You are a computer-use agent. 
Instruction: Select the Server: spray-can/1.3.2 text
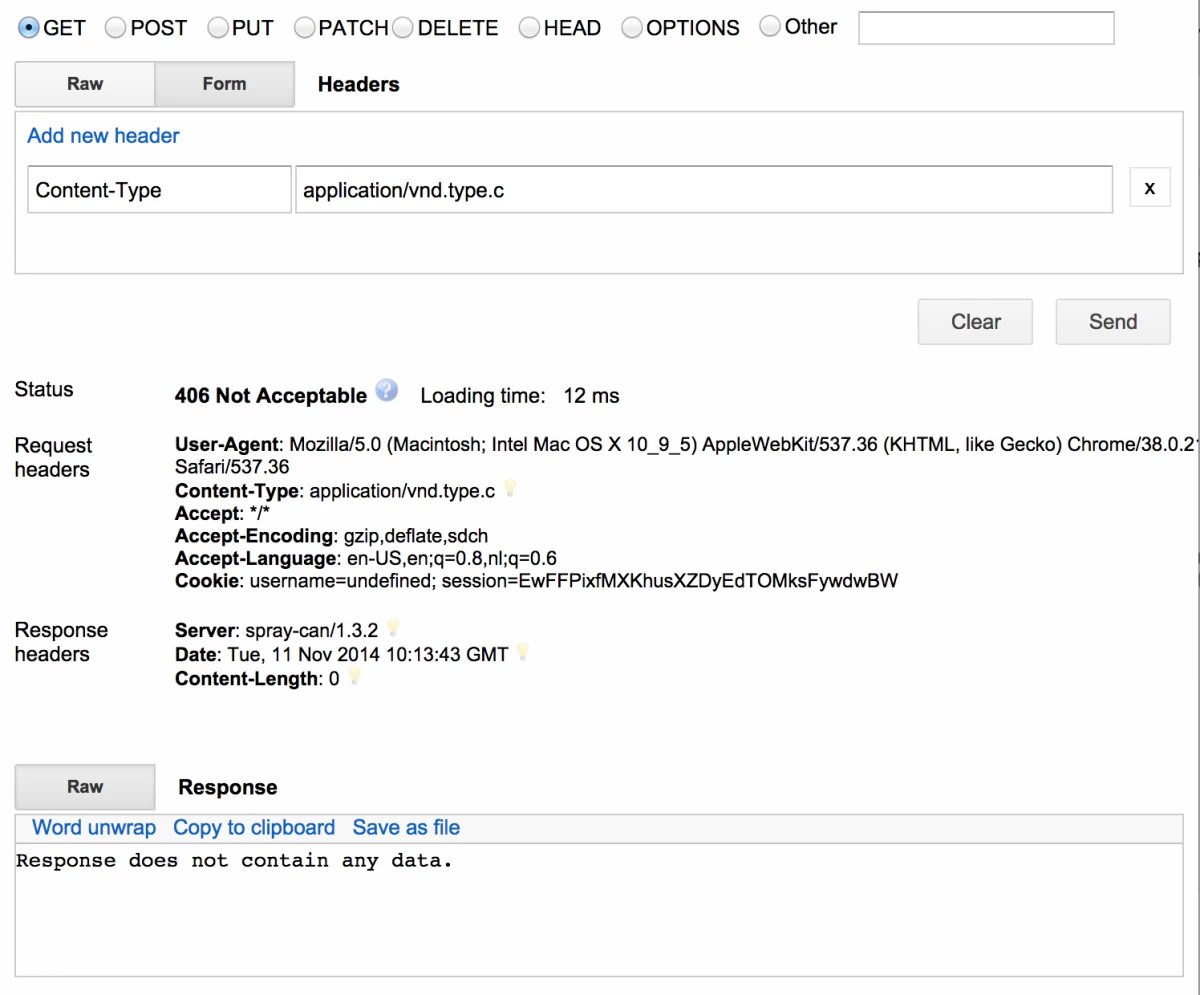click(x=277, y=630)
